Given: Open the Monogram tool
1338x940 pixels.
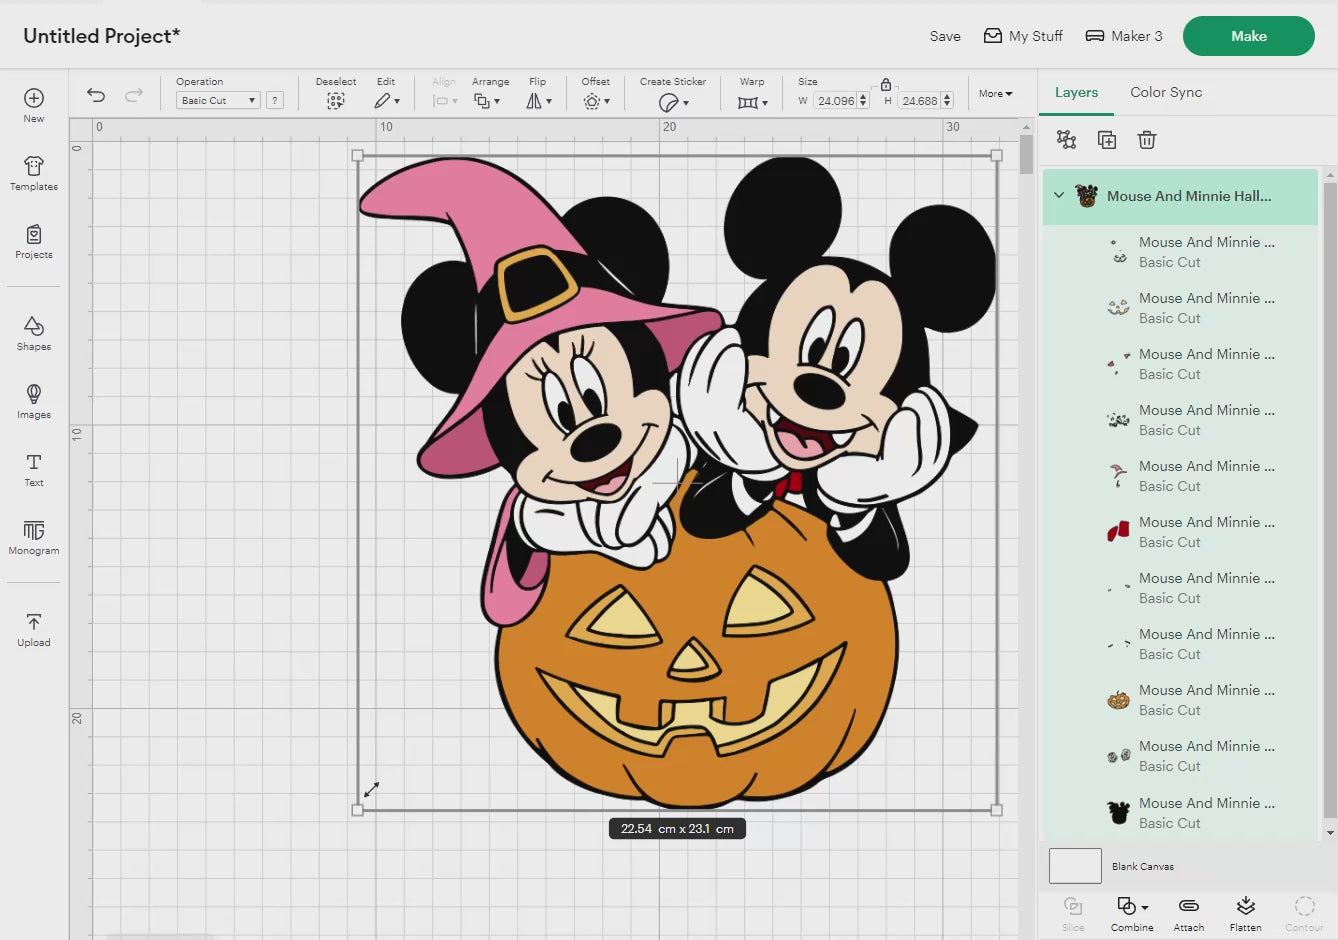Looking at the screenshot, I should coord(34,537).
